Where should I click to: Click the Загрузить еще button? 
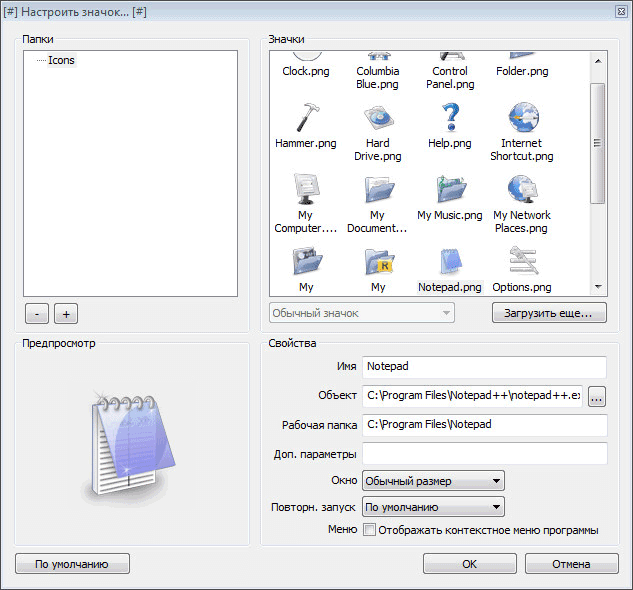coord(549,313)
